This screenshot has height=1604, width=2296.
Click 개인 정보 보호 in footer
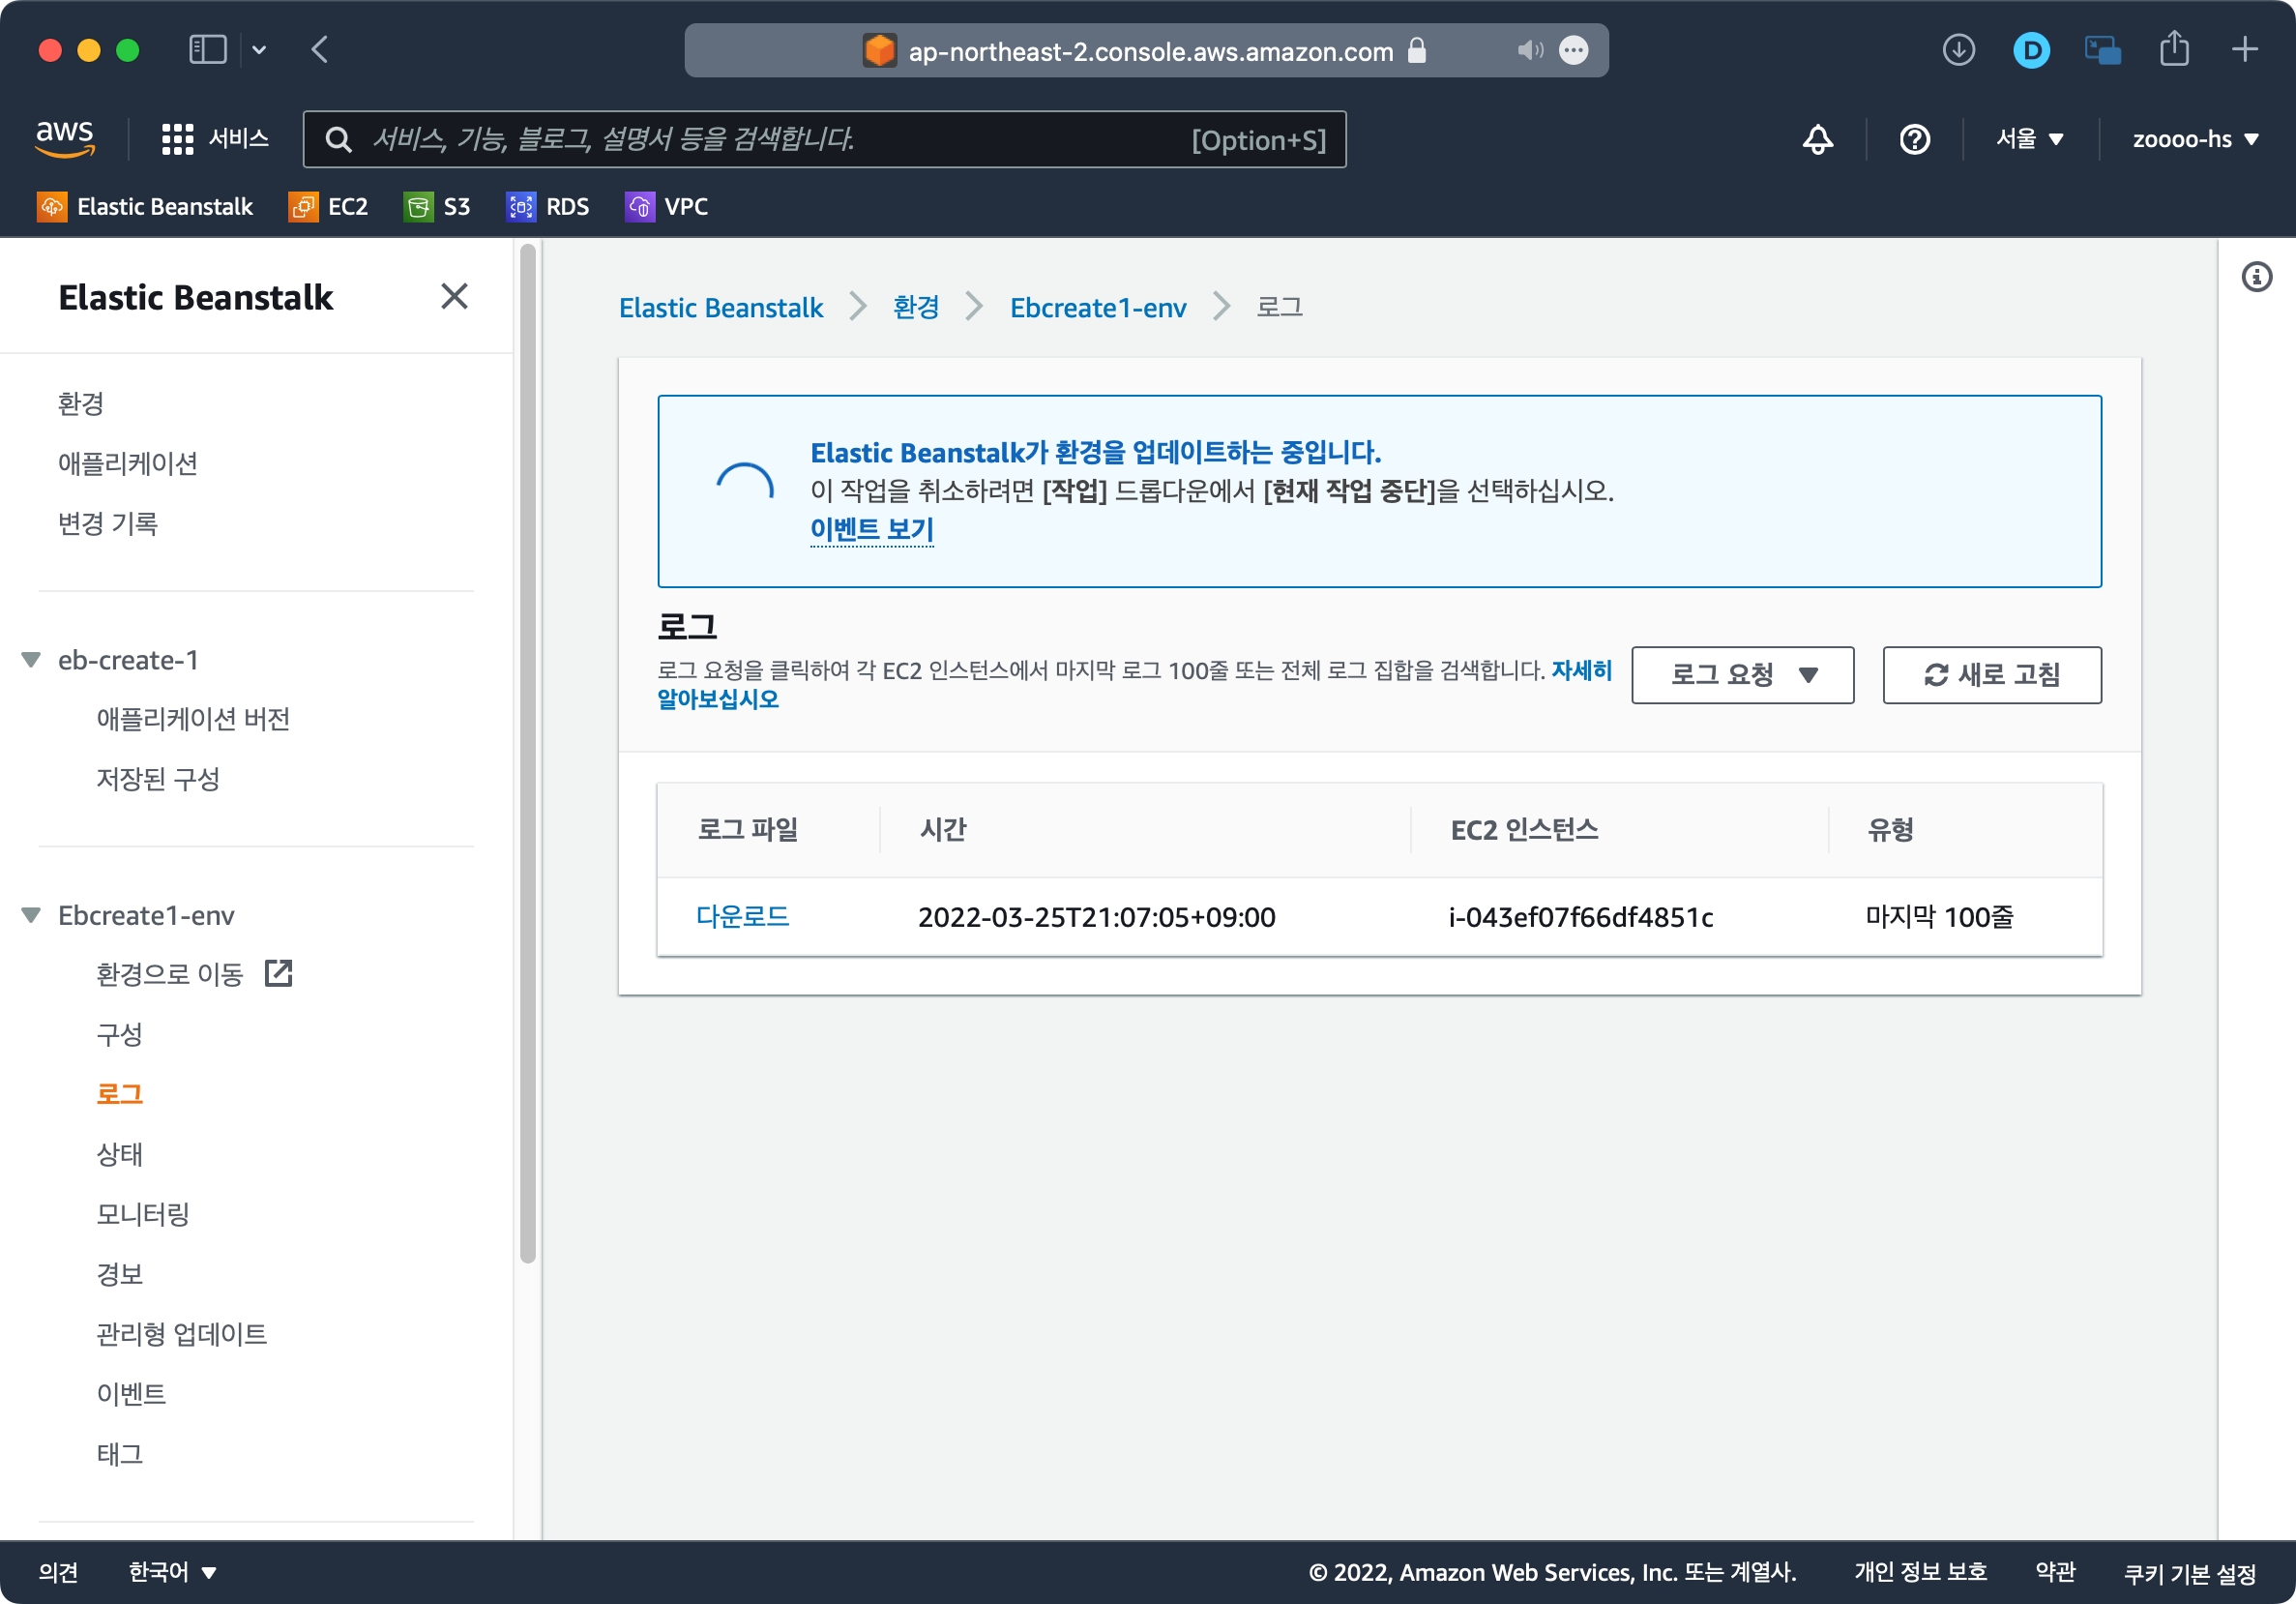click(x=1920, y=1572)
